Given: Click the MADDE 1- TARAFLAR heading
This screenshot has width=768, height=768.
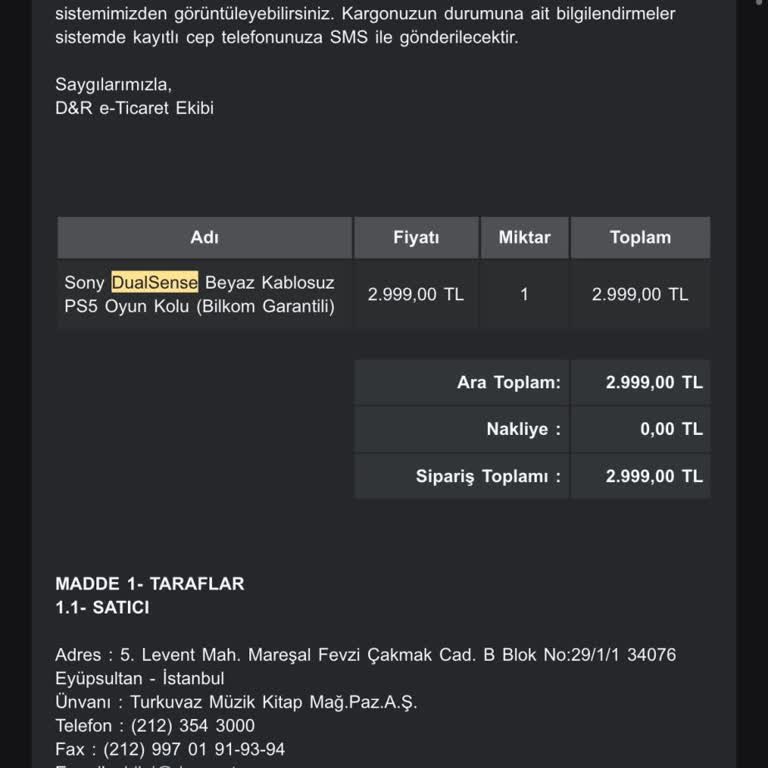Looking at the screenshot, I should click(x=150, y=583).
